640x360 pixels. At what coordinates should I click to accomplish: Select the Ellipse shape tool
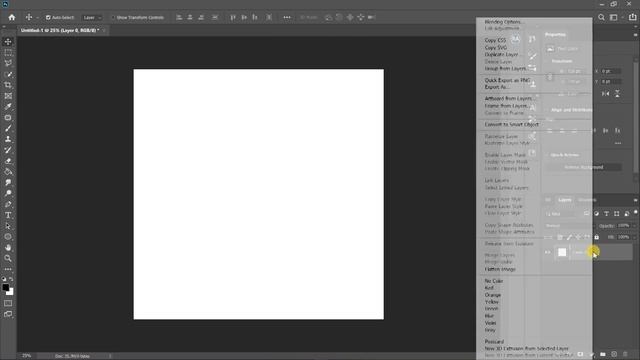[8, 237]
